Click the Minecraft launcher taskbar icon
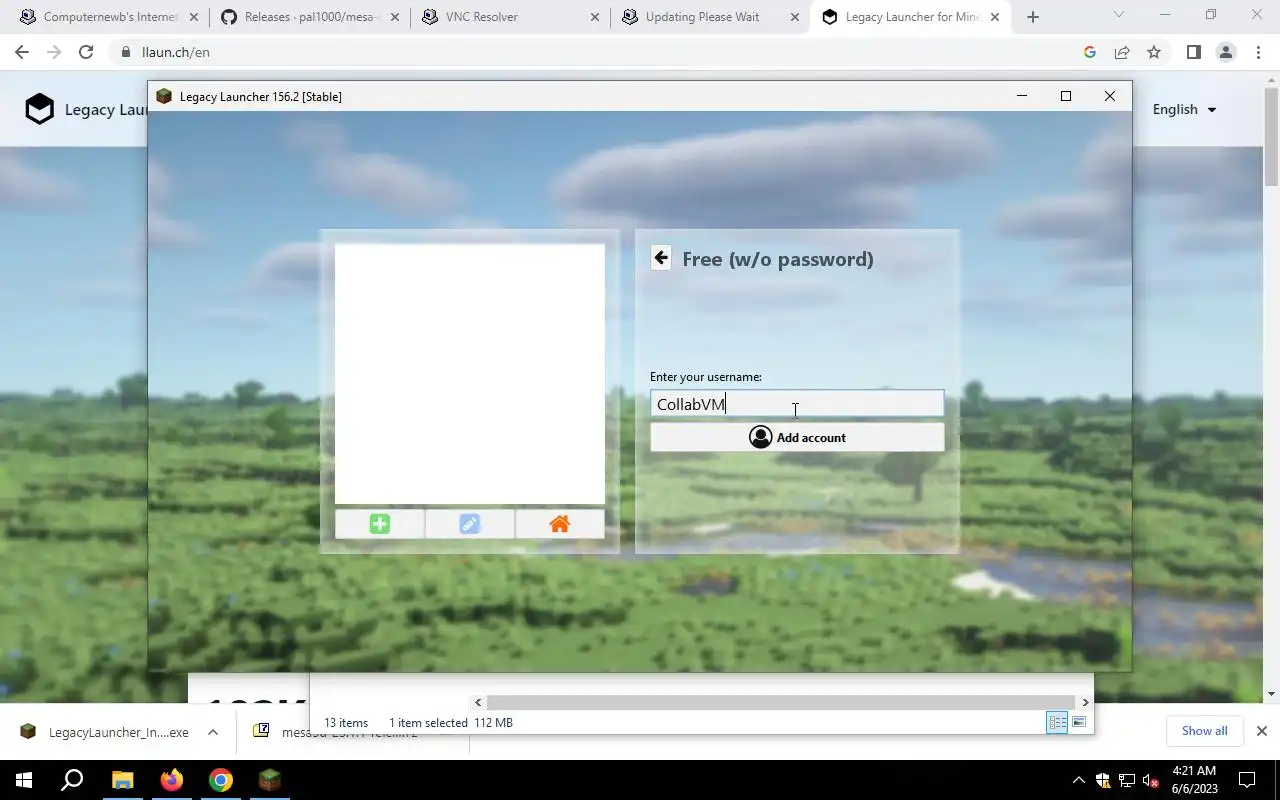 pos(270,780)
